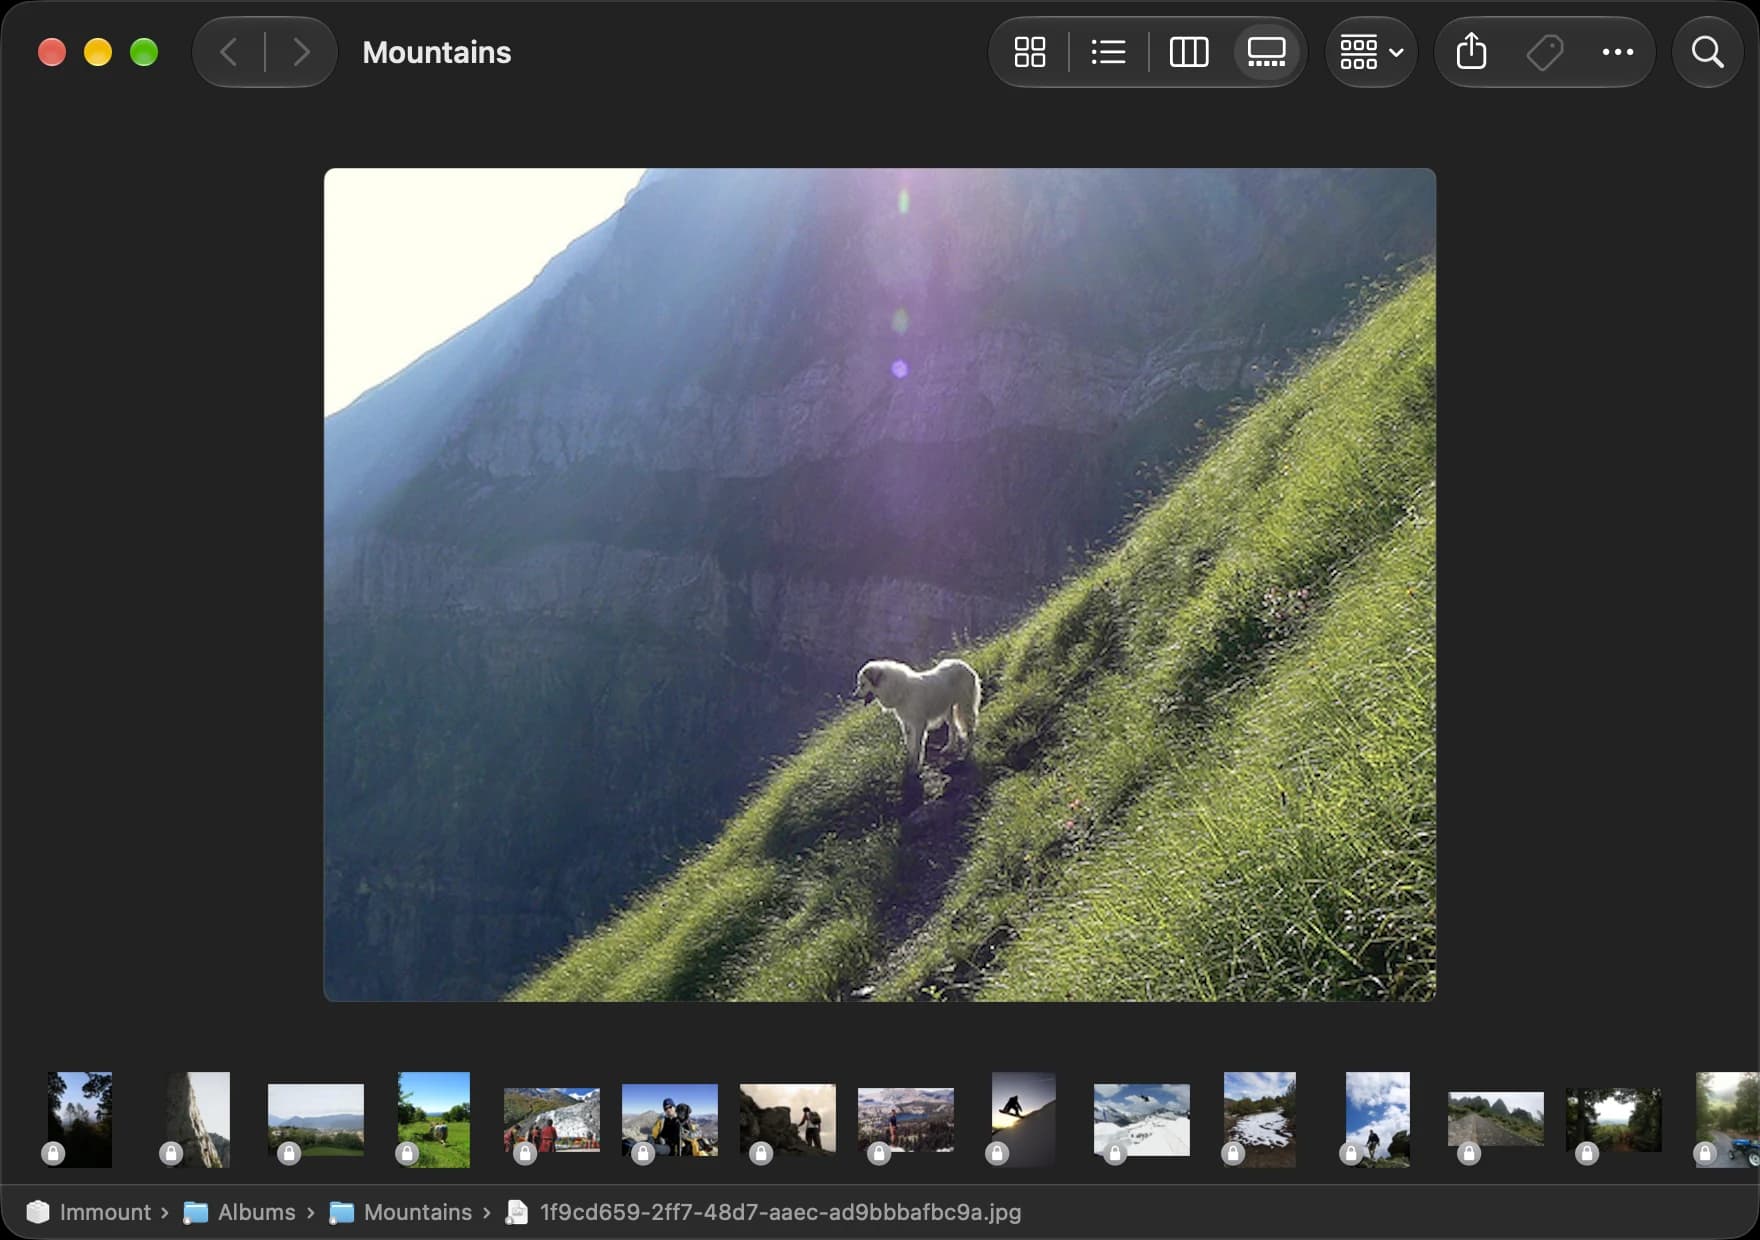The image size is (1760, 1240).
Task: Switch to icon grid view
Action: pyautogui.click(x=1029, y=52)
